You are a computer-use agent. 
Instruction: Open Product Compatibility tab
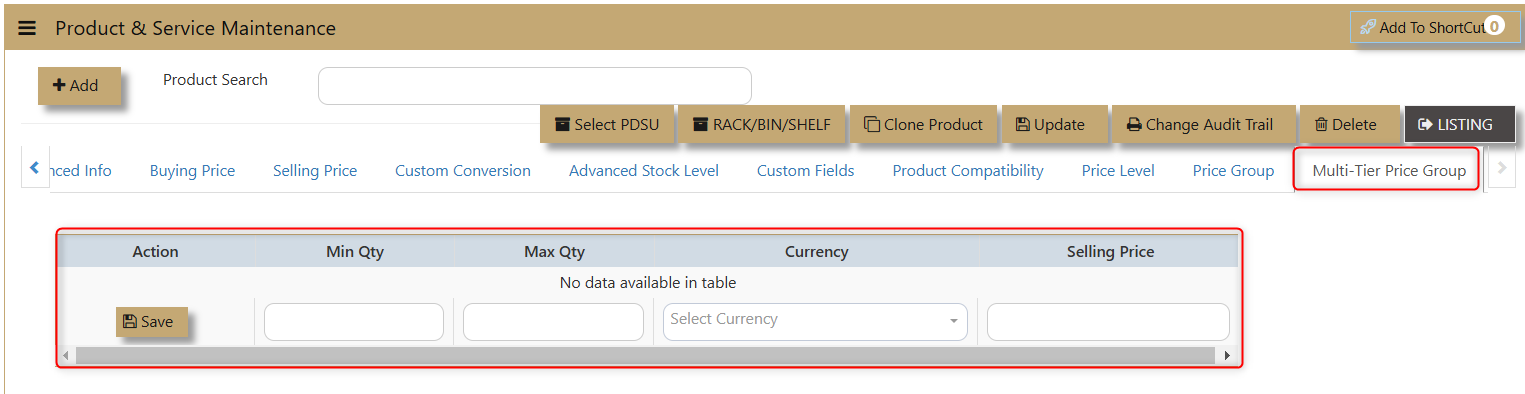coord(968,171)
